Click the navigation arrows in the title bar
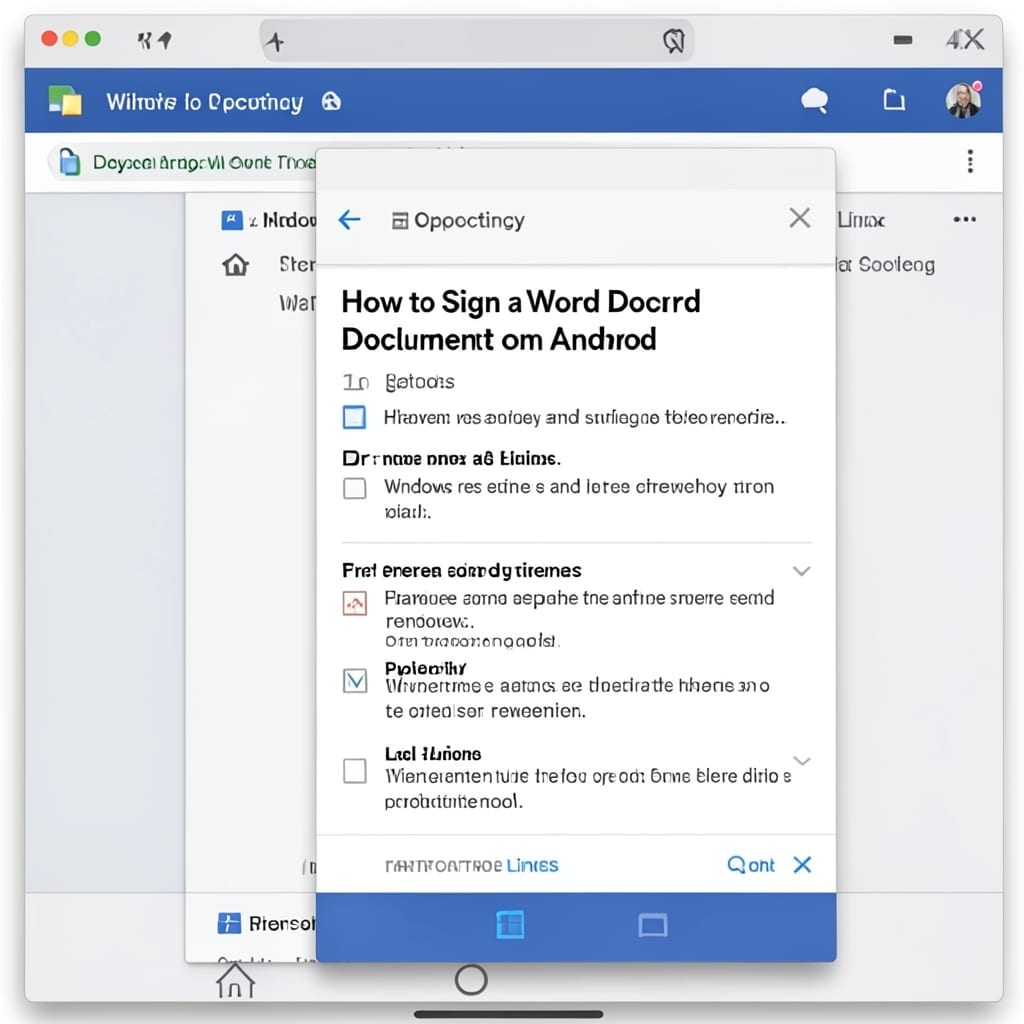The width and height of the screenshot is (1024, 1024). pos(154,40)
